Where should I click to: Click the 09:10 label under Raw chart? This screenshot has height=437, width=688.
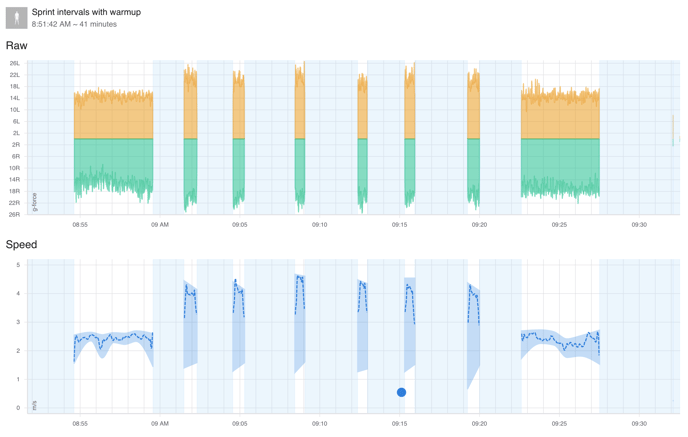pos(319,225)
